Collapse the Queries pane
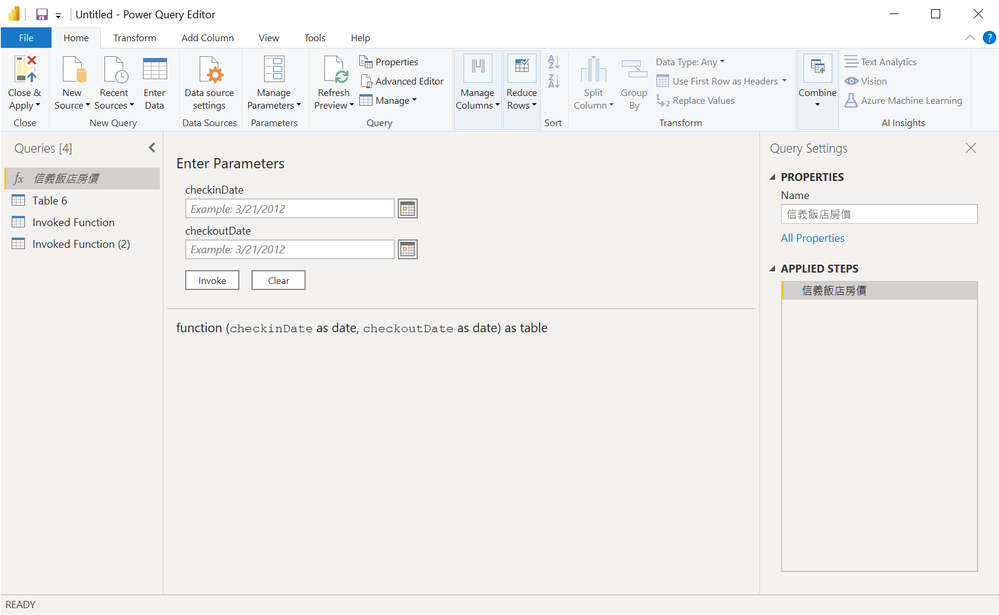 click(x=152, y=148)
